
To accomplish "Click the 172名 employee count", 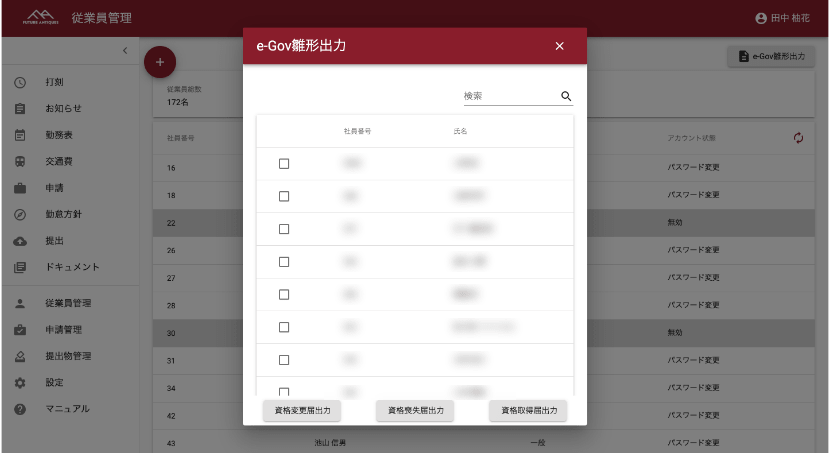I will [x=177, y=103].
